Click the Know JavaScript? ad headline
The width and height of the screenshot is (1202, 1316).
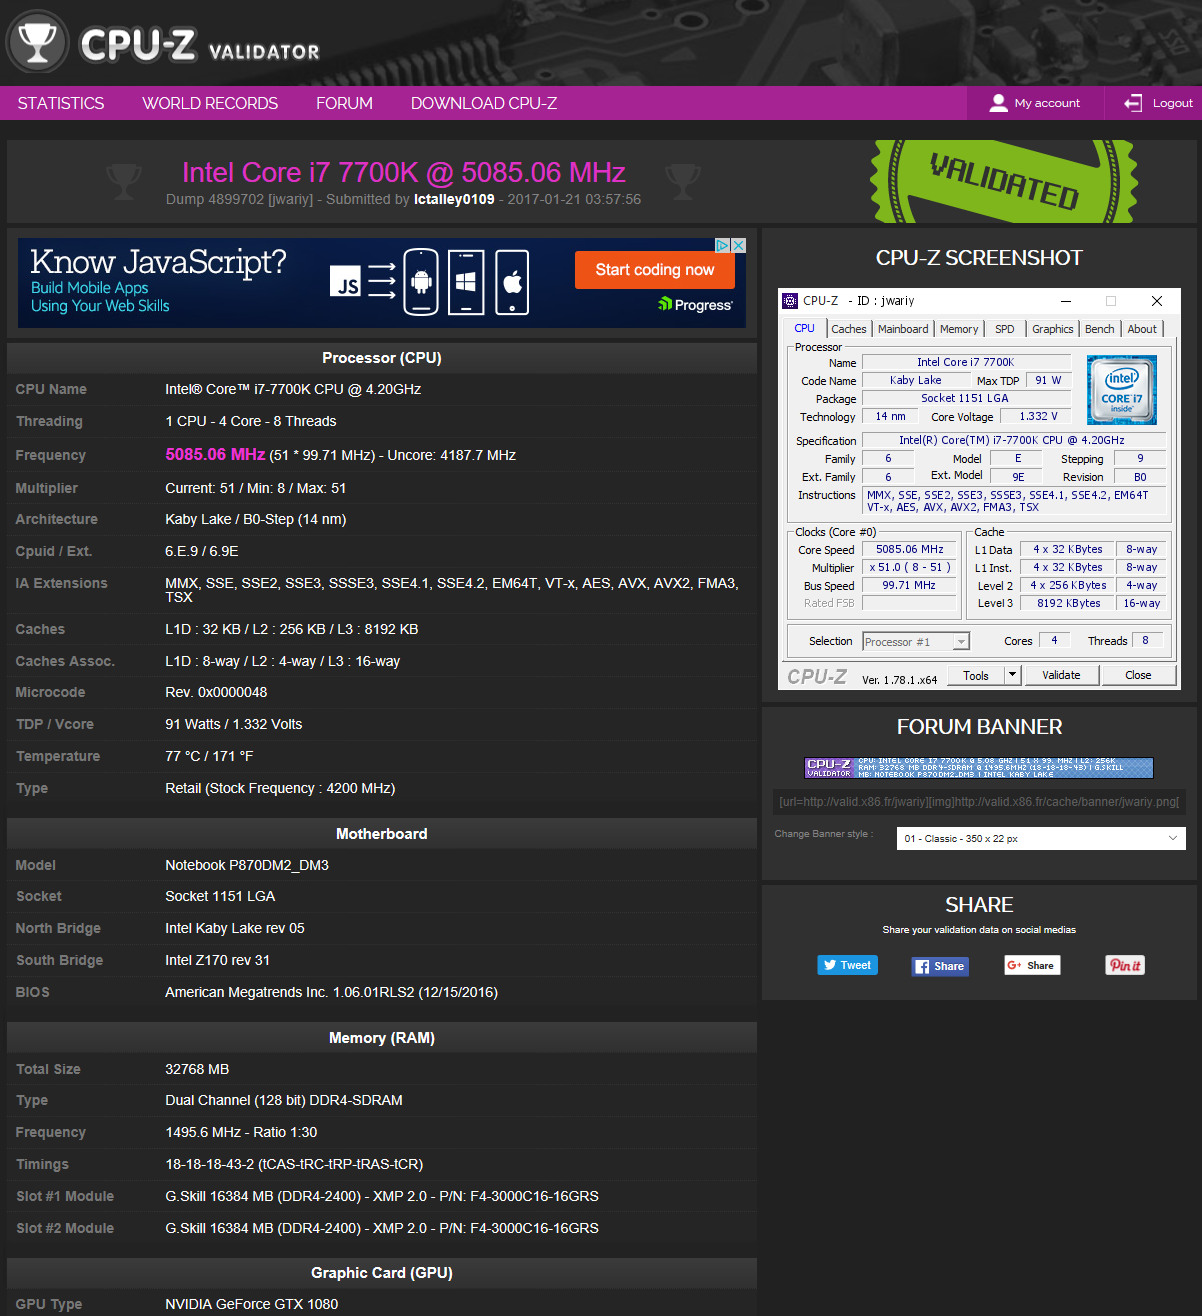coord(158,262)
